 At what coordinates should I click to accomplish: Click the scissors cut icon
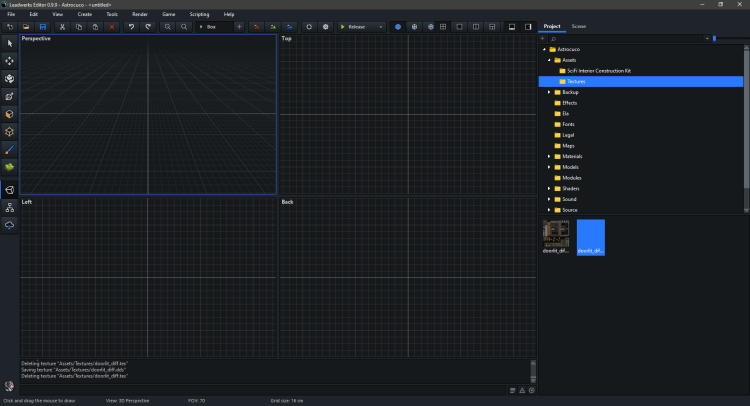[x=61, y=27]
